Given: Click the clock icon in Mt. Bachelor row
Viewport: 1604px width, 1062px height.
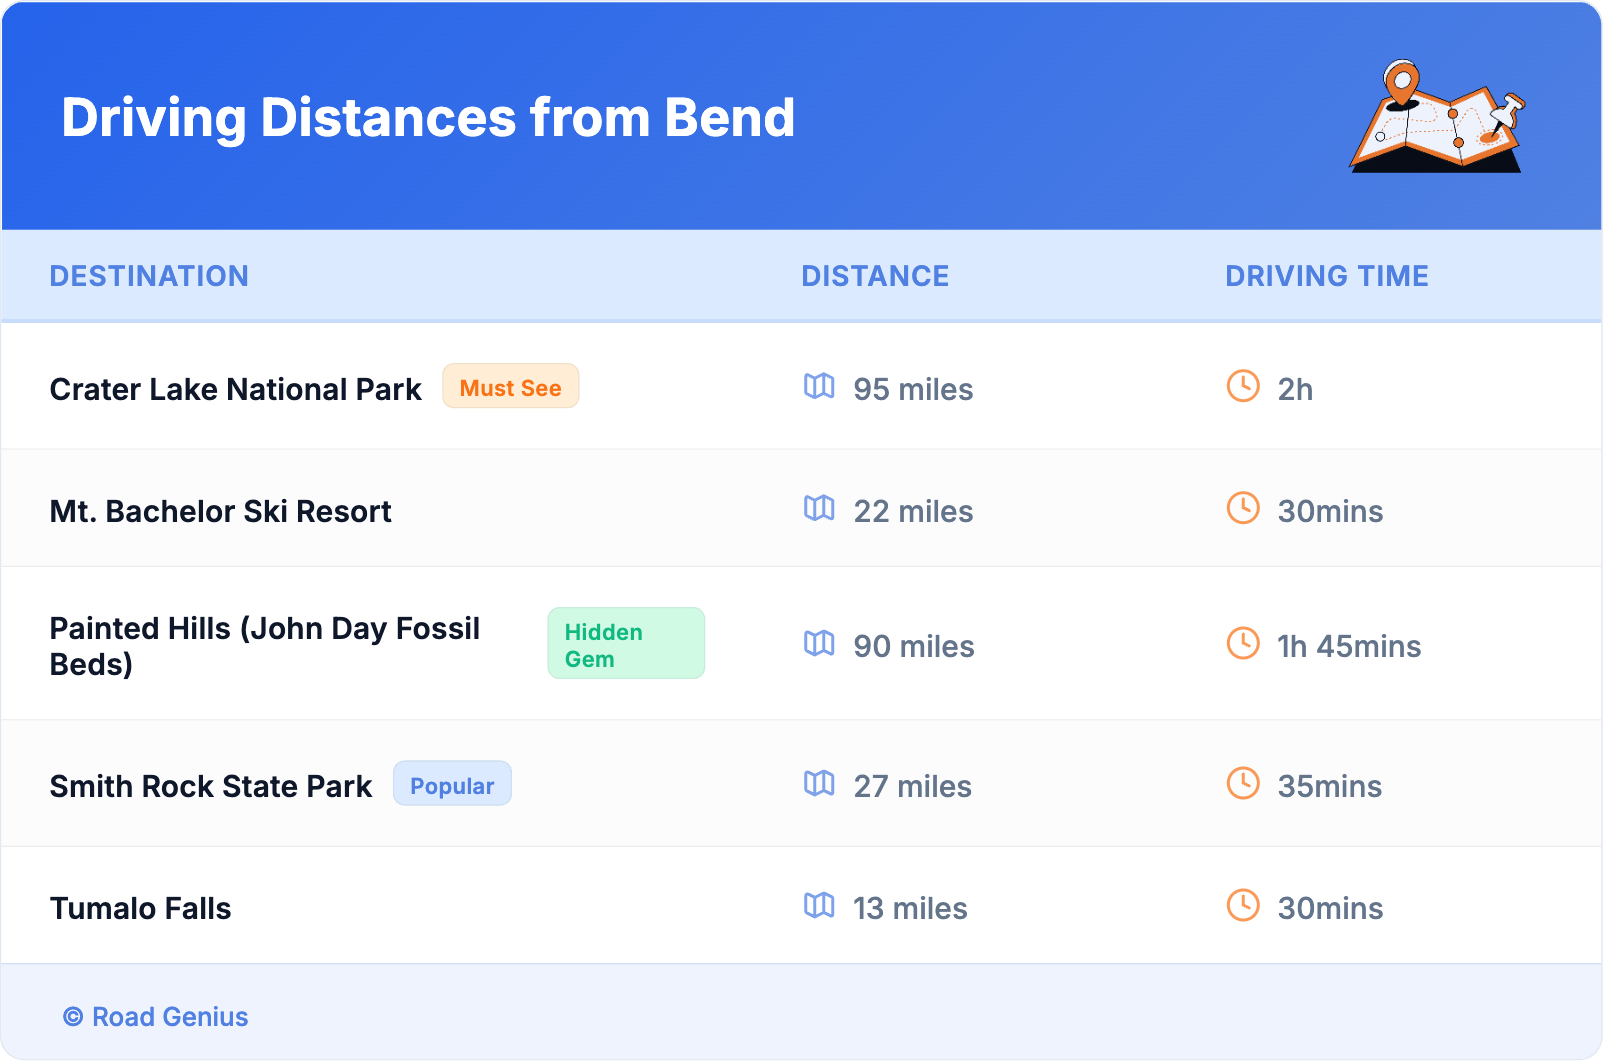Looking at the screenshot, I should (1243, 509).
